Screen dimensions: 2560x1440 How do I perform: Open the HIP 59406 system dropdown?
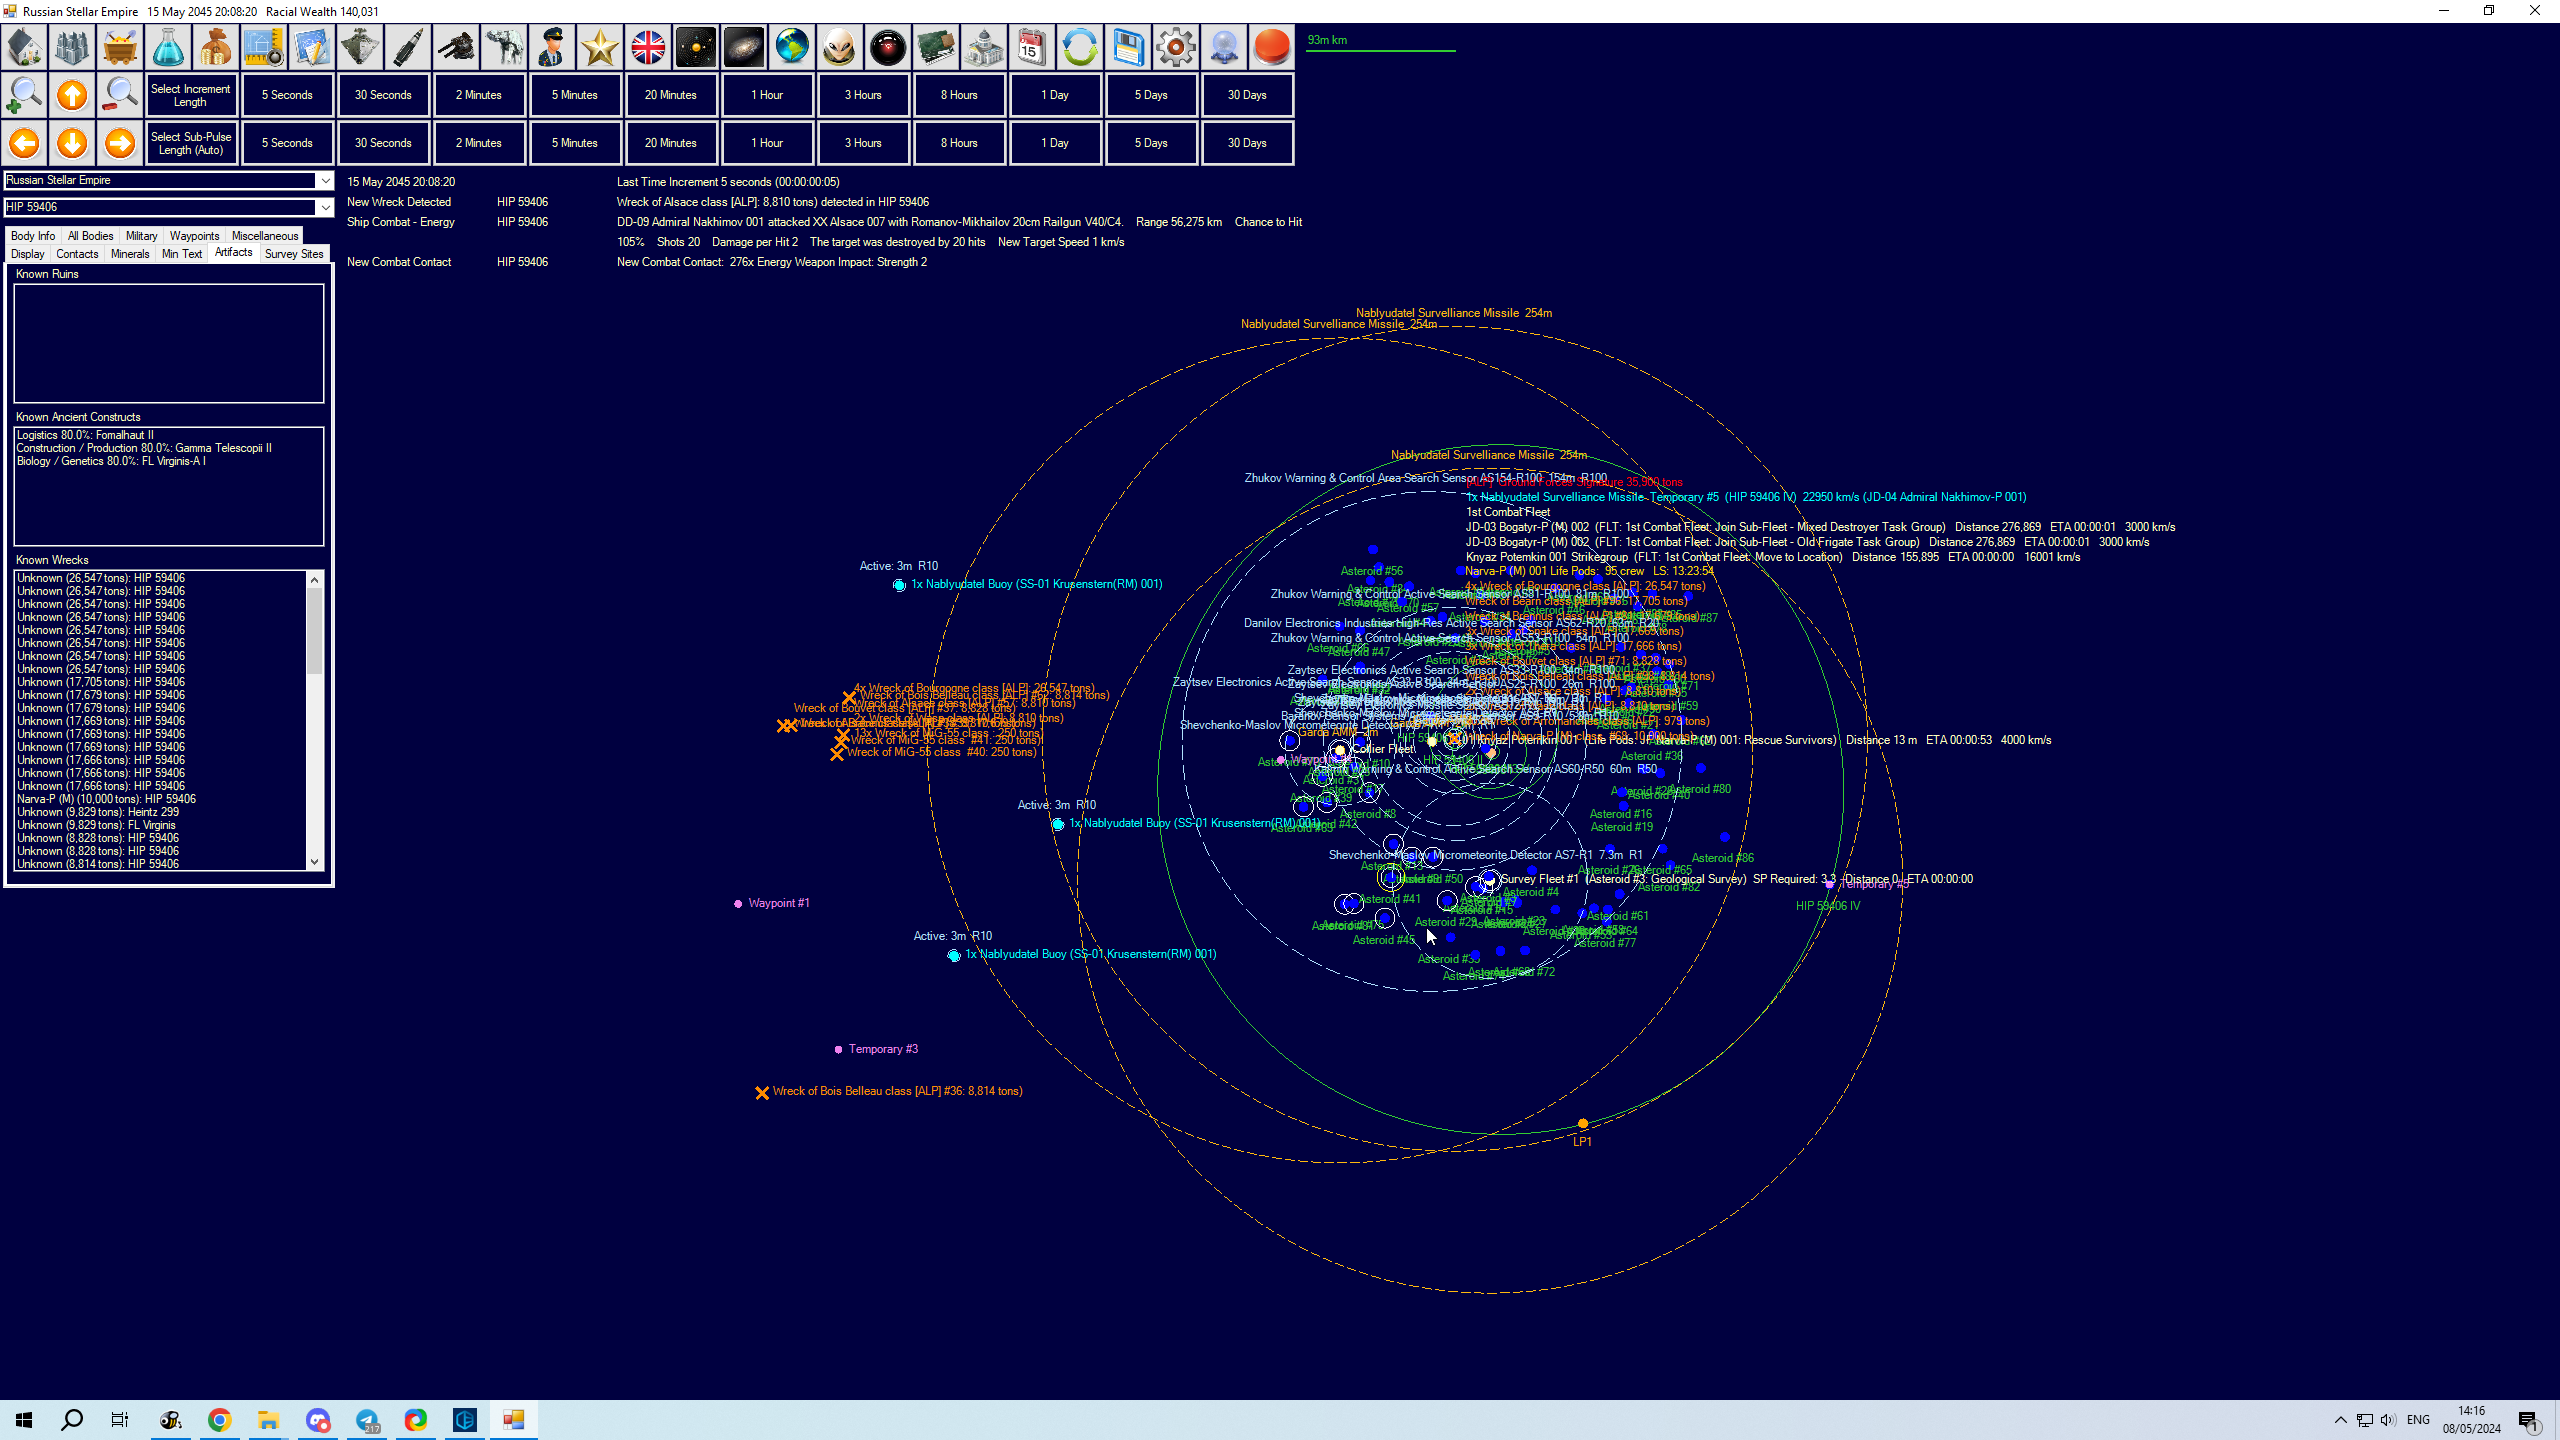[324, 207]
